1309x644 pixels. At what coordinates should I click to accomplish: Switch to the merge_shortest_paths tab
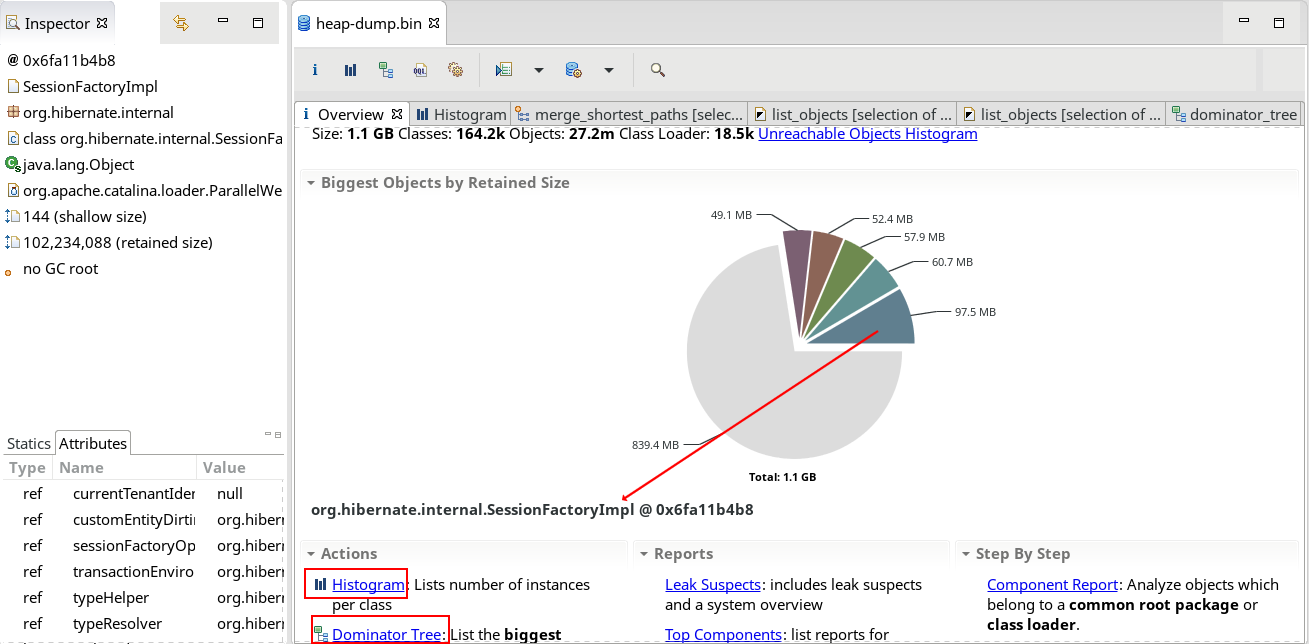630,114
